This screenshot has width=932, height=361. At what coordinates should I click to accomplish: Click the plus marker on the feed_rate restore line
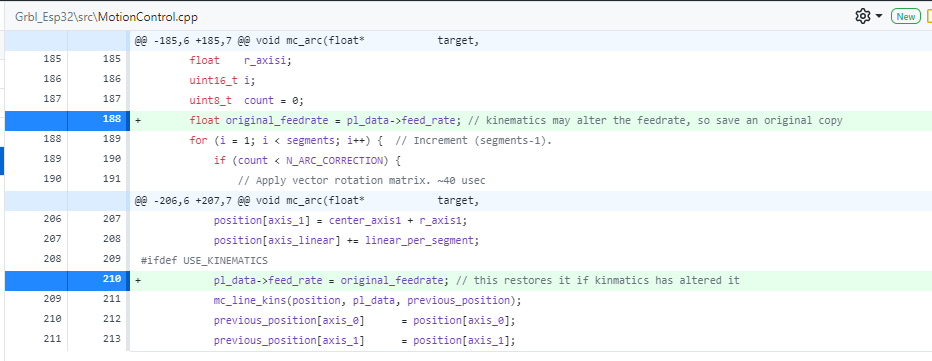click(x=138, y=280)
